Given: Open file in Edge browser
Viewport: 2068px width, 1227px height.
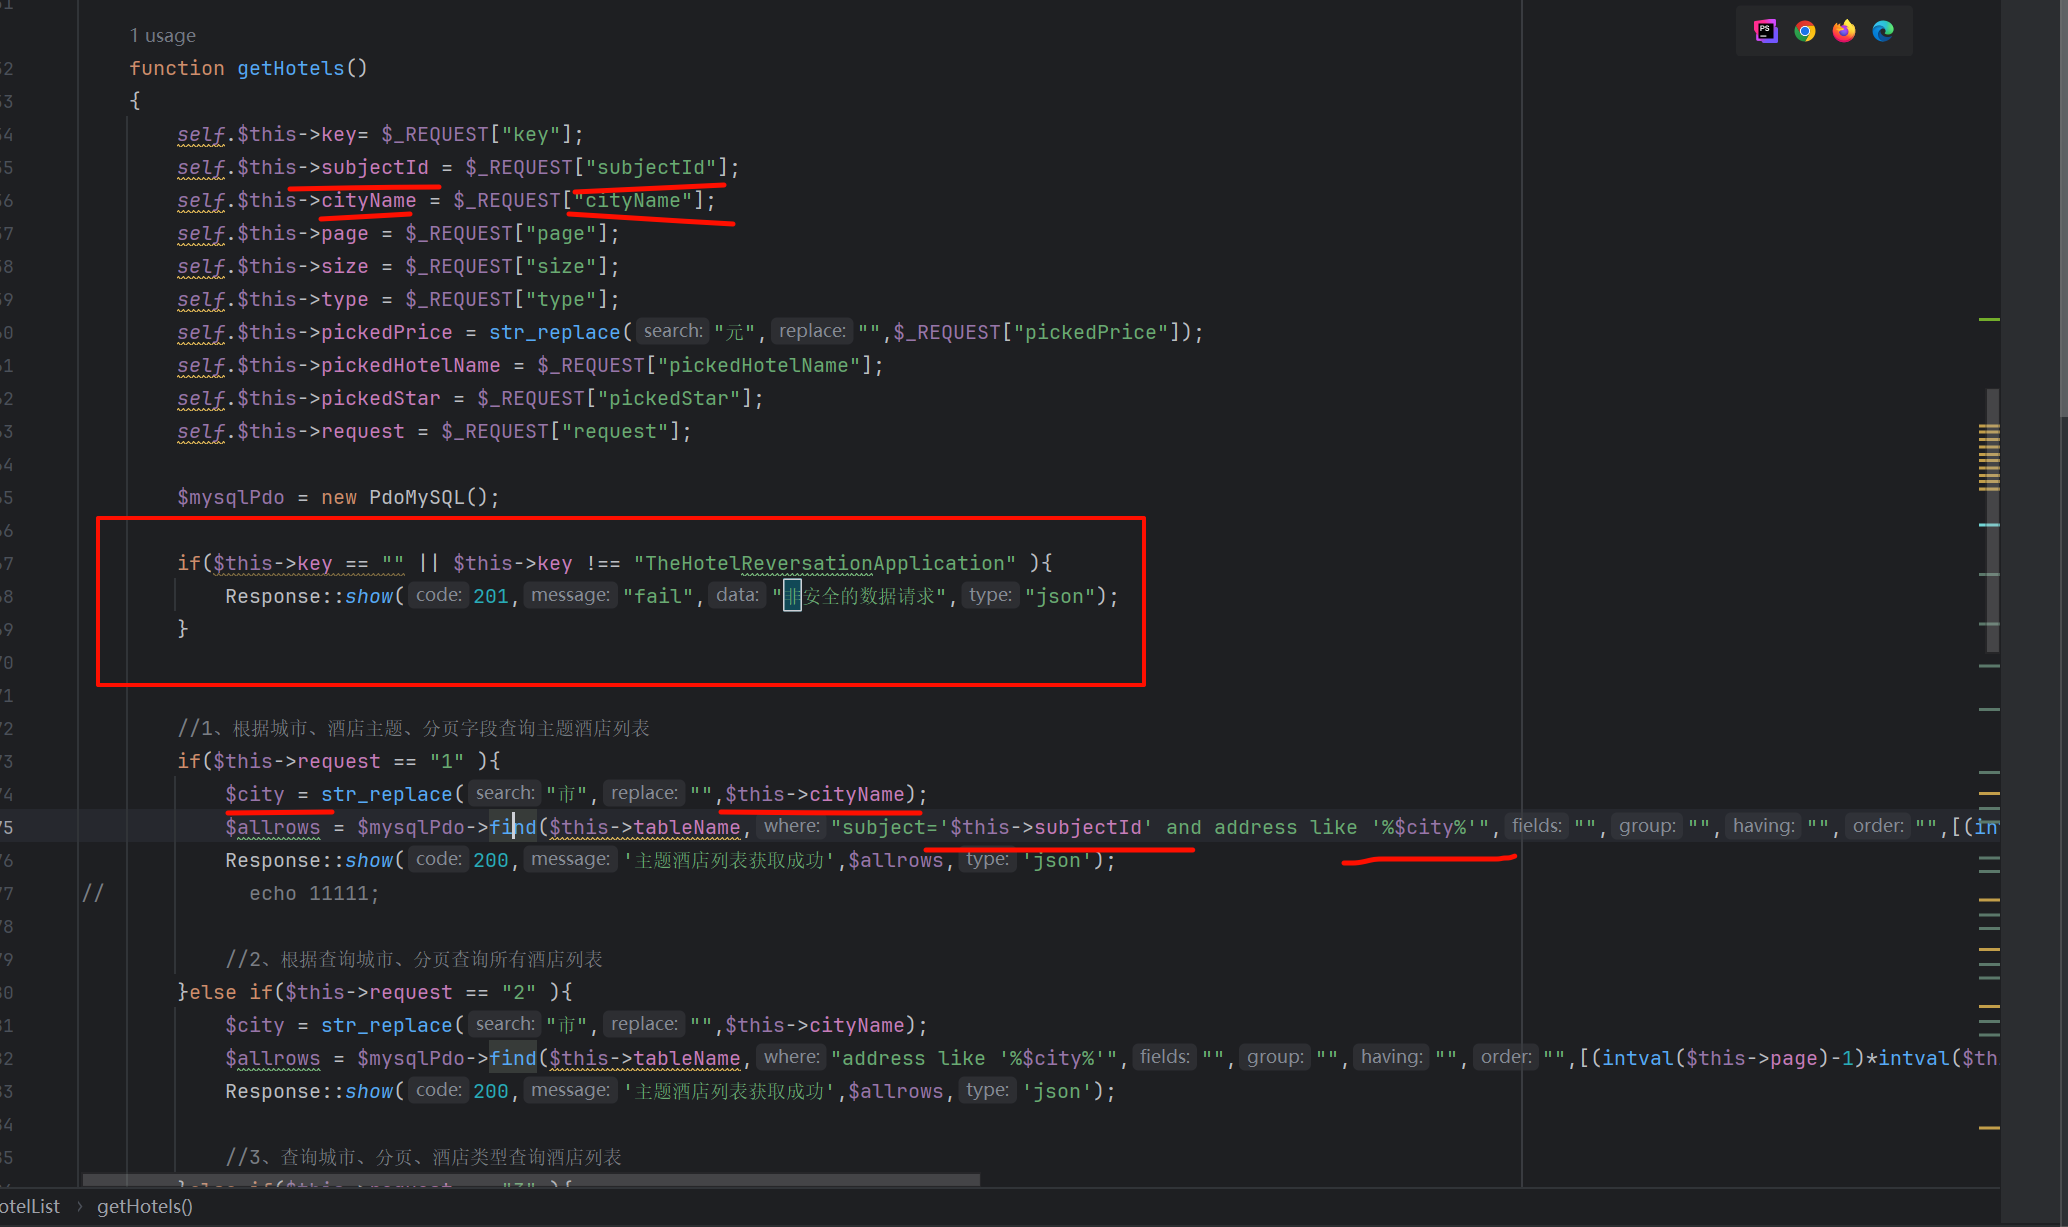Looking at the screenshot, I should pyautogui.click(x=1883, y=31).
